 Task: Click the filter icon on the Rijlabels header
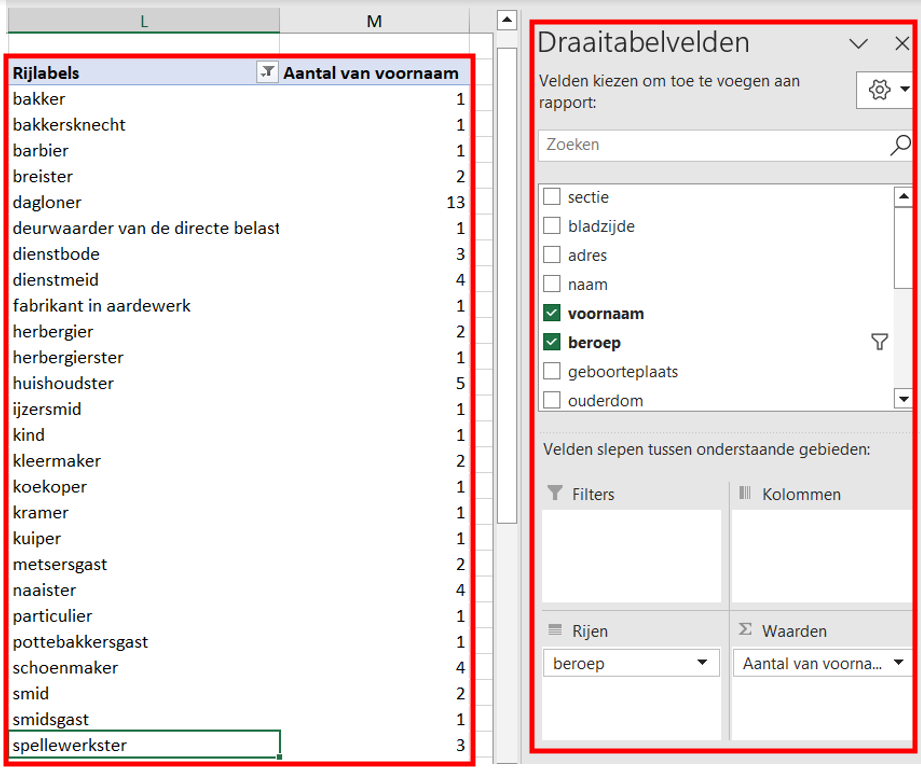click(266, 73)
